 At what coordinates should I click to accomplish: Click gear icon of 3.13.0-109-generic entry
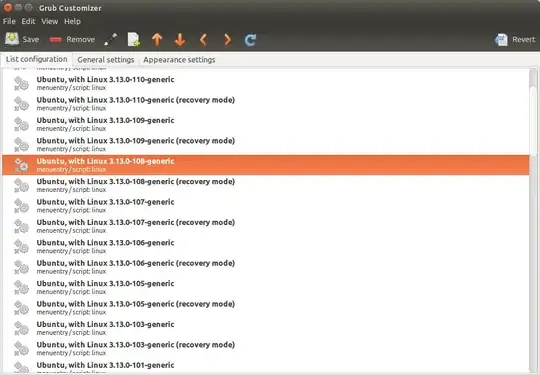21,124
